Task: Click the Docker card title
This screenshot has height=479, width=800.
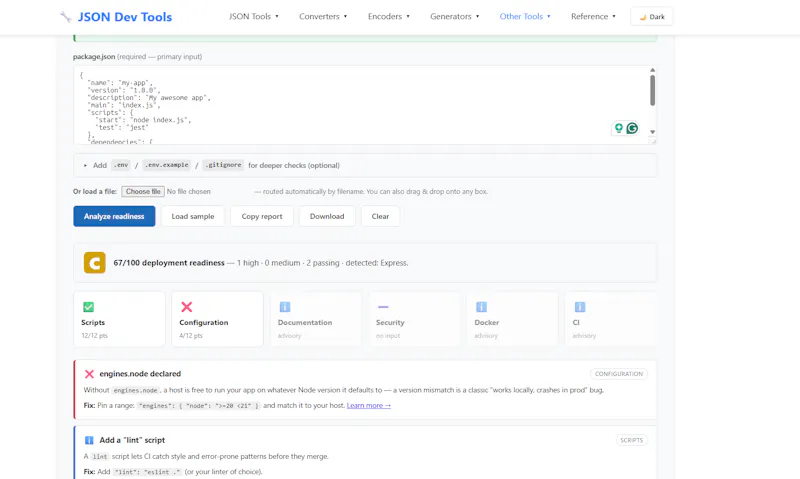Action: tap(487, 322)
